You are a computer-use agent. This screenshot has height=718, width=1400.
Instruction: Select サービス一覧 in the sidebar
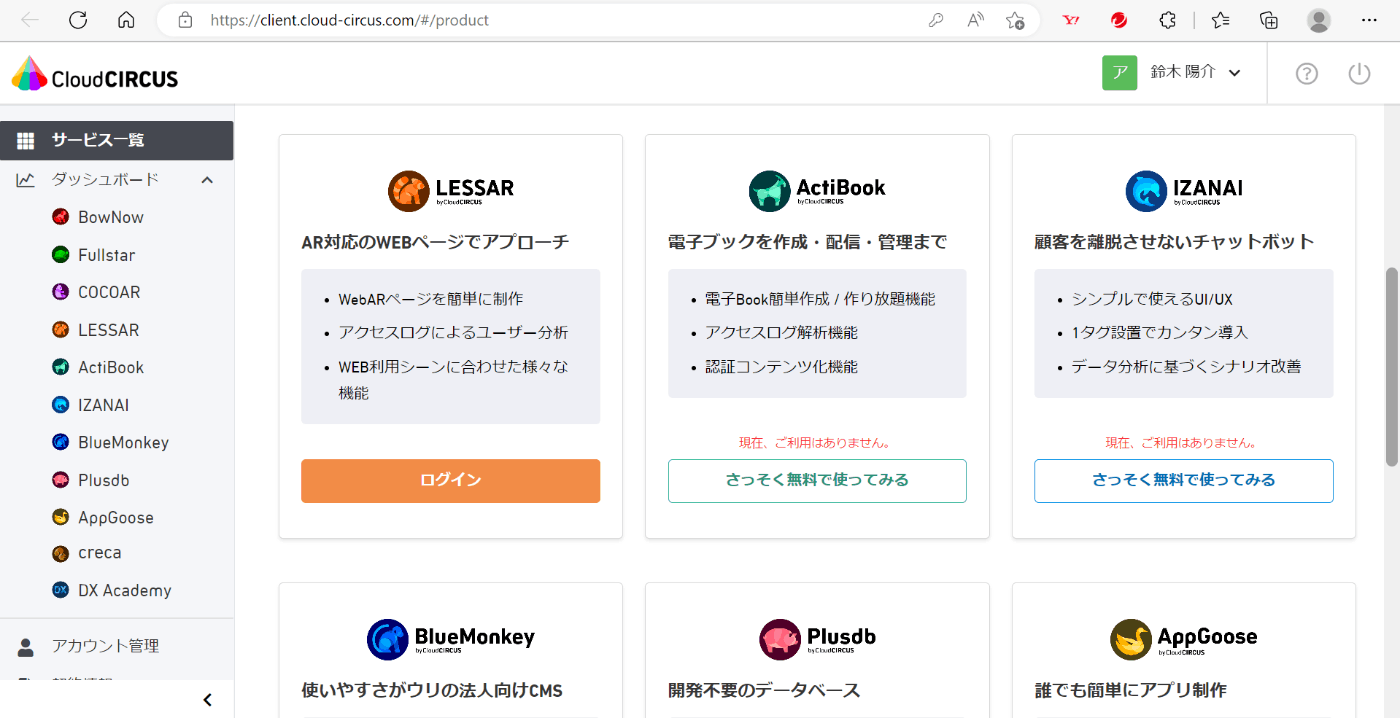[x=117, y=140]
